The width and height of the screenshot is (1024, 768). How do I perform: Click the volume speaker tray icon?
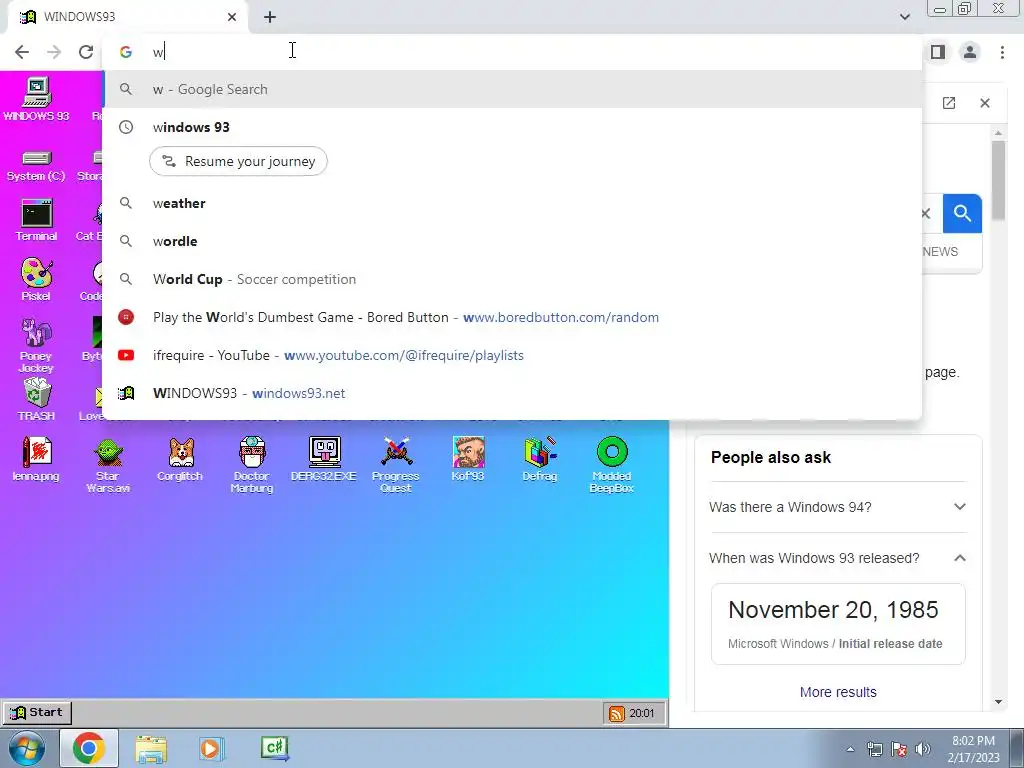923,749
